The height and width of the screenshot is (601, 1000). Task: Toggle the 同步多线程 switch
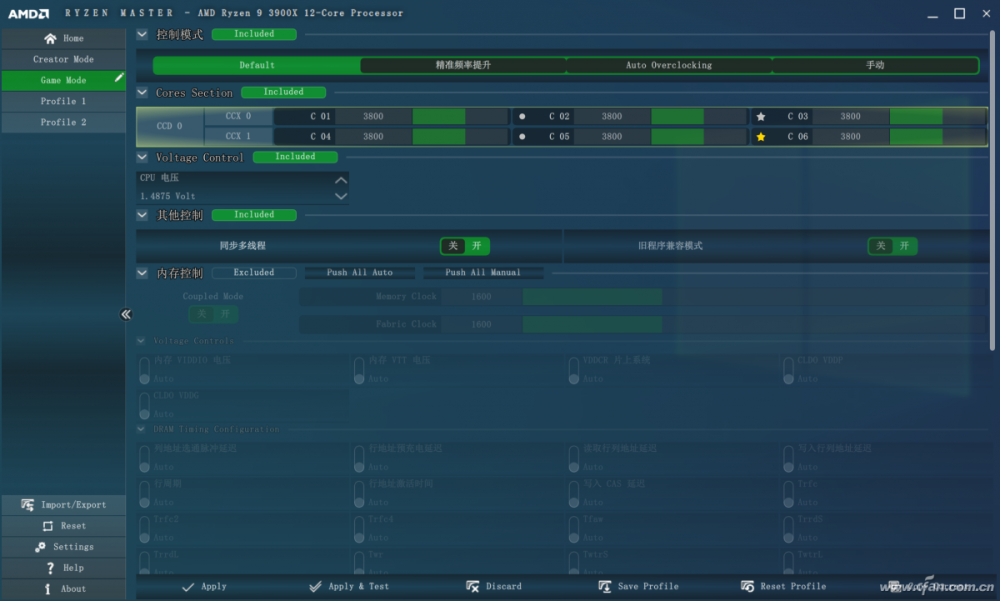point(465,246)
